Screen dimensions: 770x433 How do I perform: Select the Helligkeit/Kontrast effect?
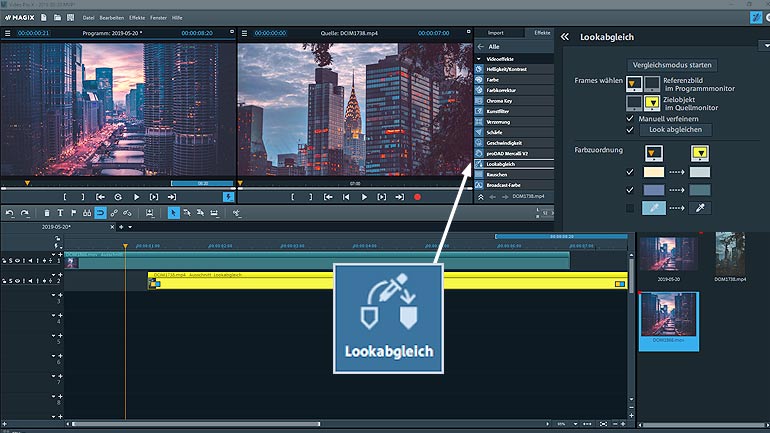pyautogui.click(x=514, y=69)
